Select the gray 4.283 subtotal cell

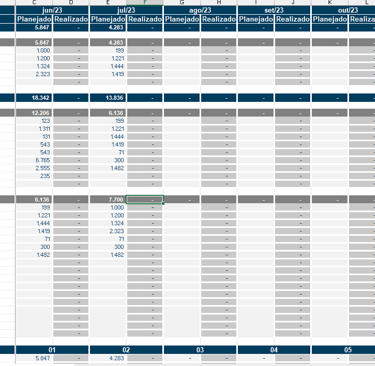point(108,43)
